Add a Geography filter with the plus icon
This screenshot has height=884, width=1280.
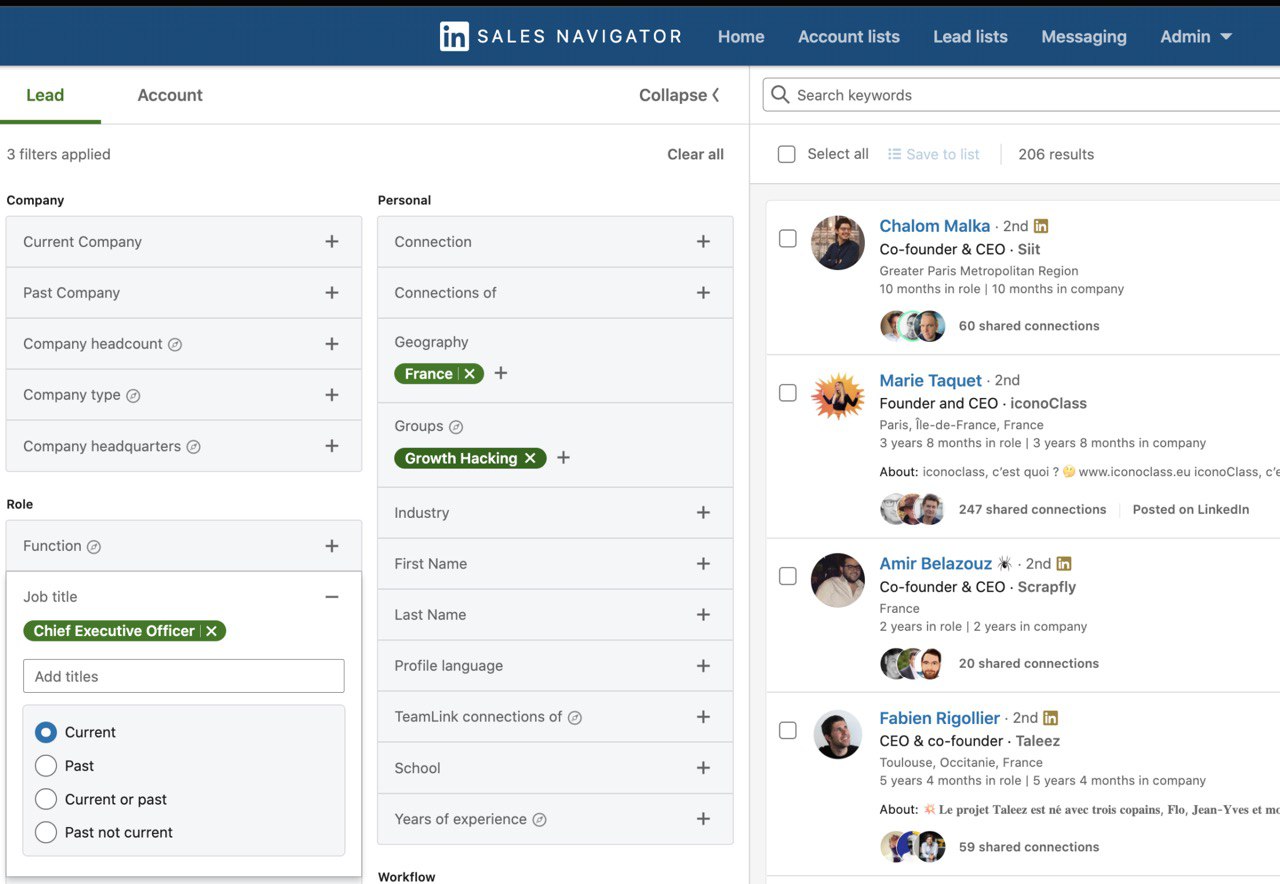[500, 373]
